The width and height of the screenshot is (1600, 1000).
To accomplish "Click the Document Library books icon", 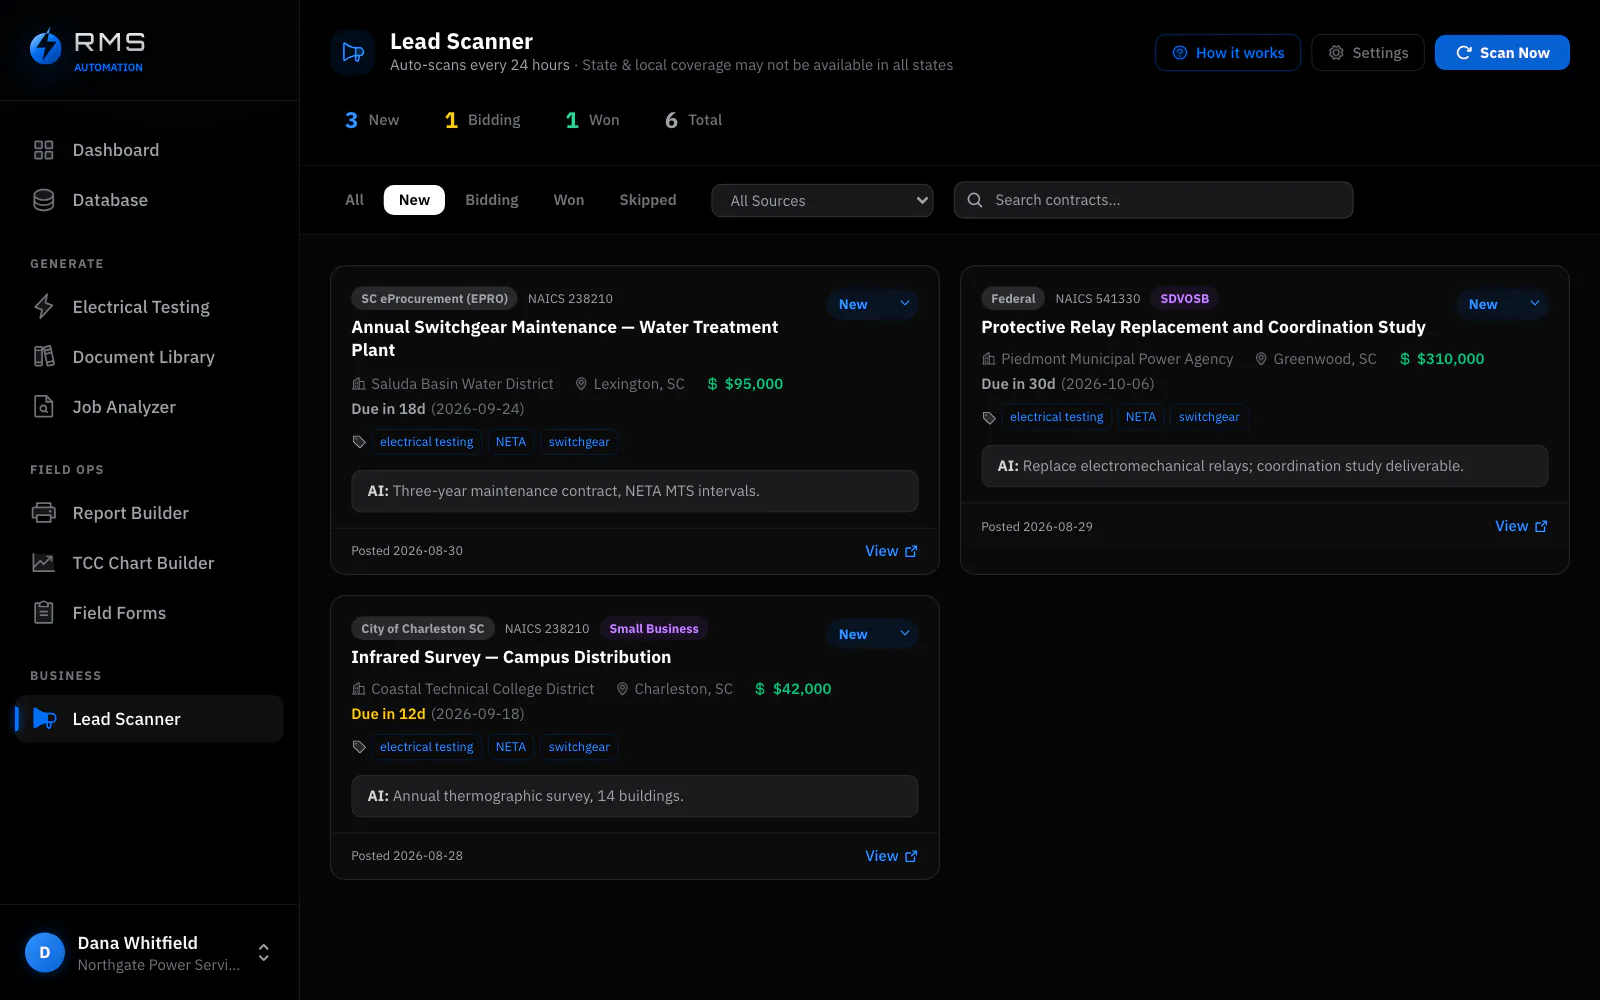I will [x=43, y=357].
